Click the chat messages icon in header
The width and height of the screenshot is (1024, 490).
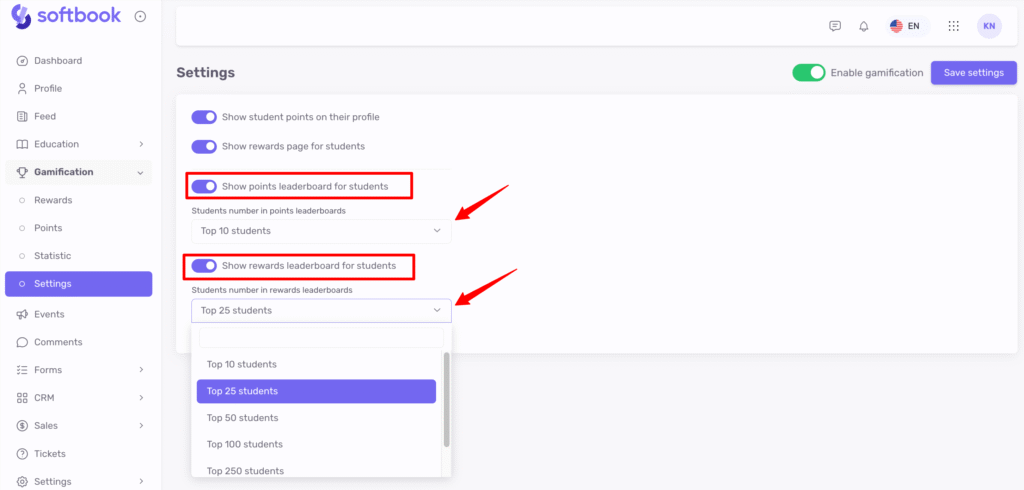pyautogui.click(x=835, y=26)
